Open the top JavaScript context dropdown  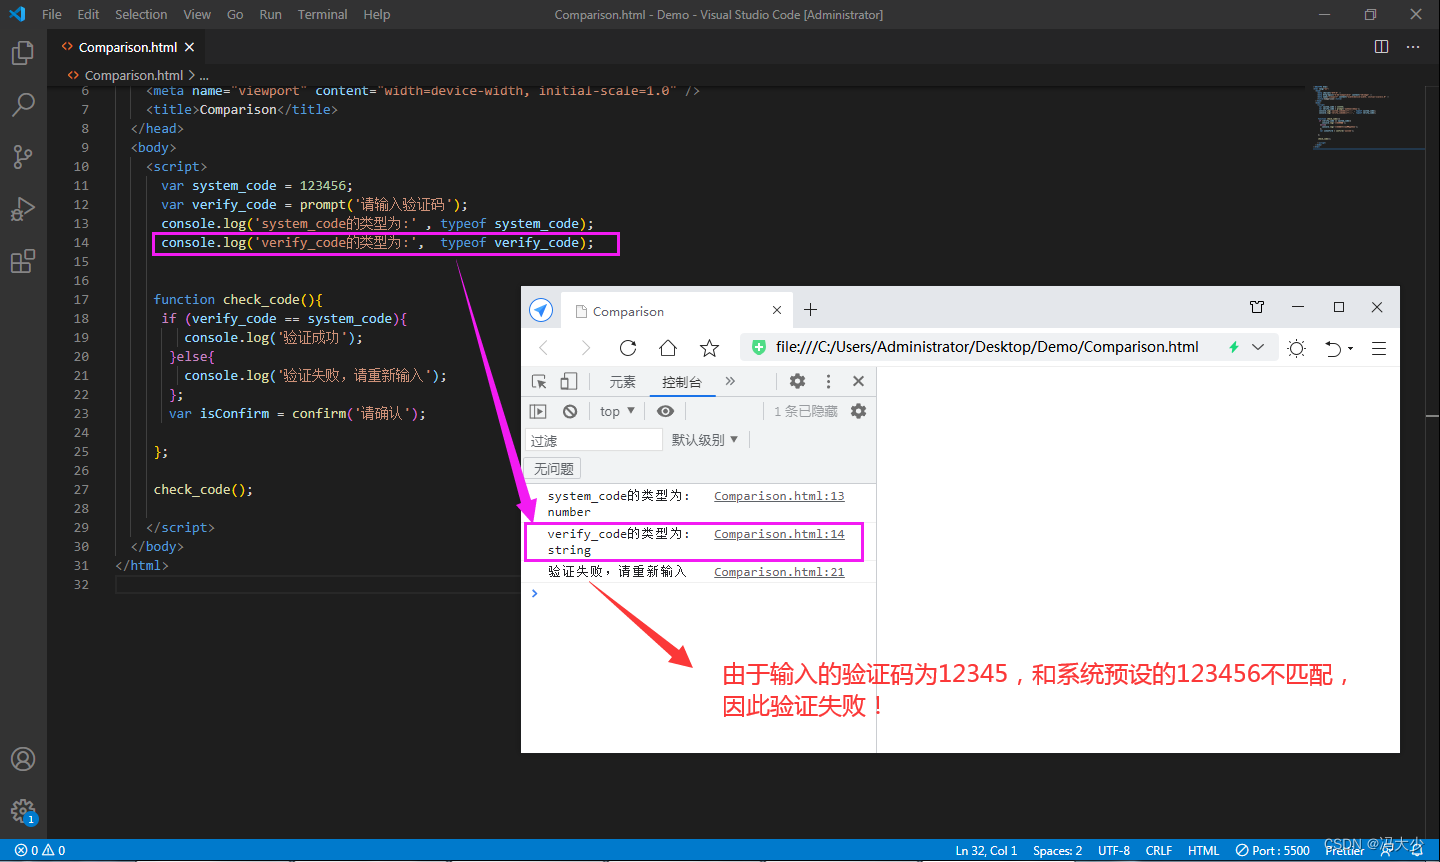pos(617,411)
